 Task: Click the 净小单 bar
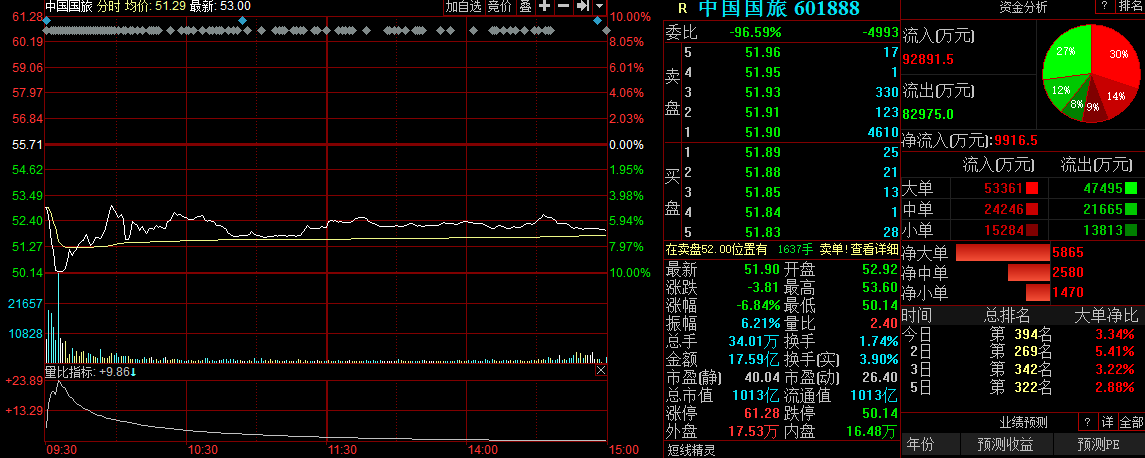1038,293
